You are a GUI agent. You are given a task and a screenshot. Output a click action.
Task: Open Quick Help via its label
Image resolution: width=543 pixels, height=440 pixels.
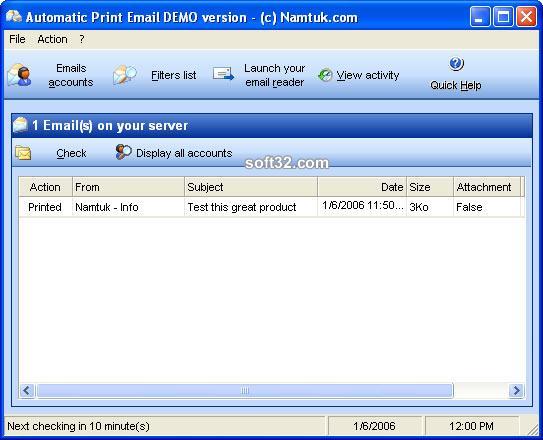coord(456,85)
